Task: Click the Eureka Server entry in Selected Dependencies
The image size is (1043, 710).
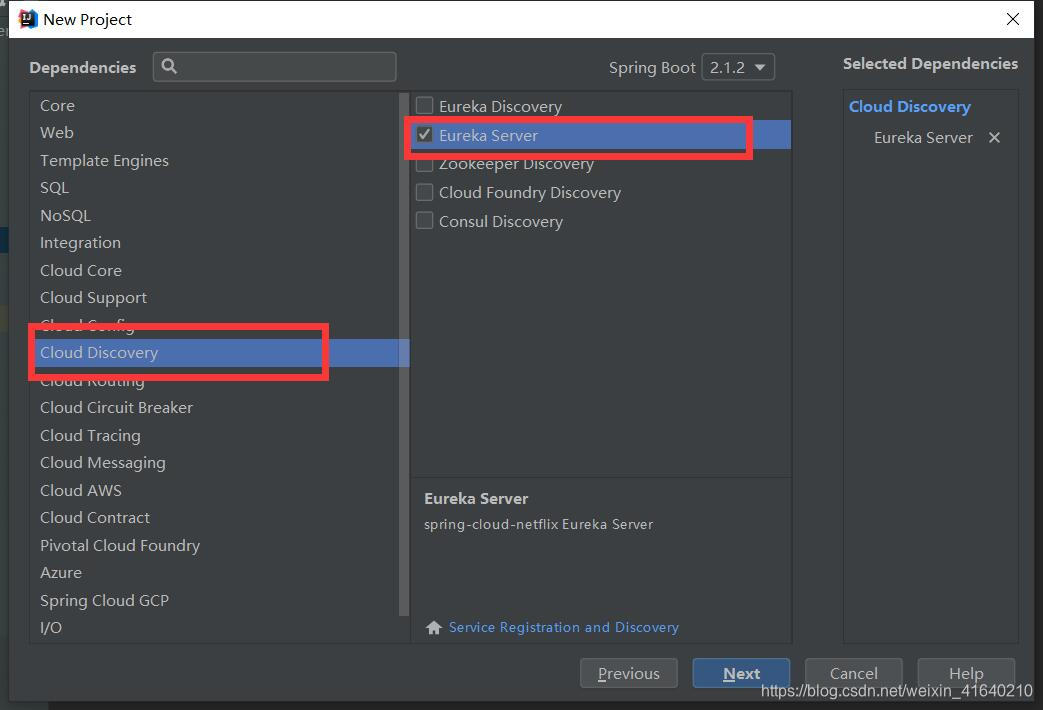Action: (923, 138)
